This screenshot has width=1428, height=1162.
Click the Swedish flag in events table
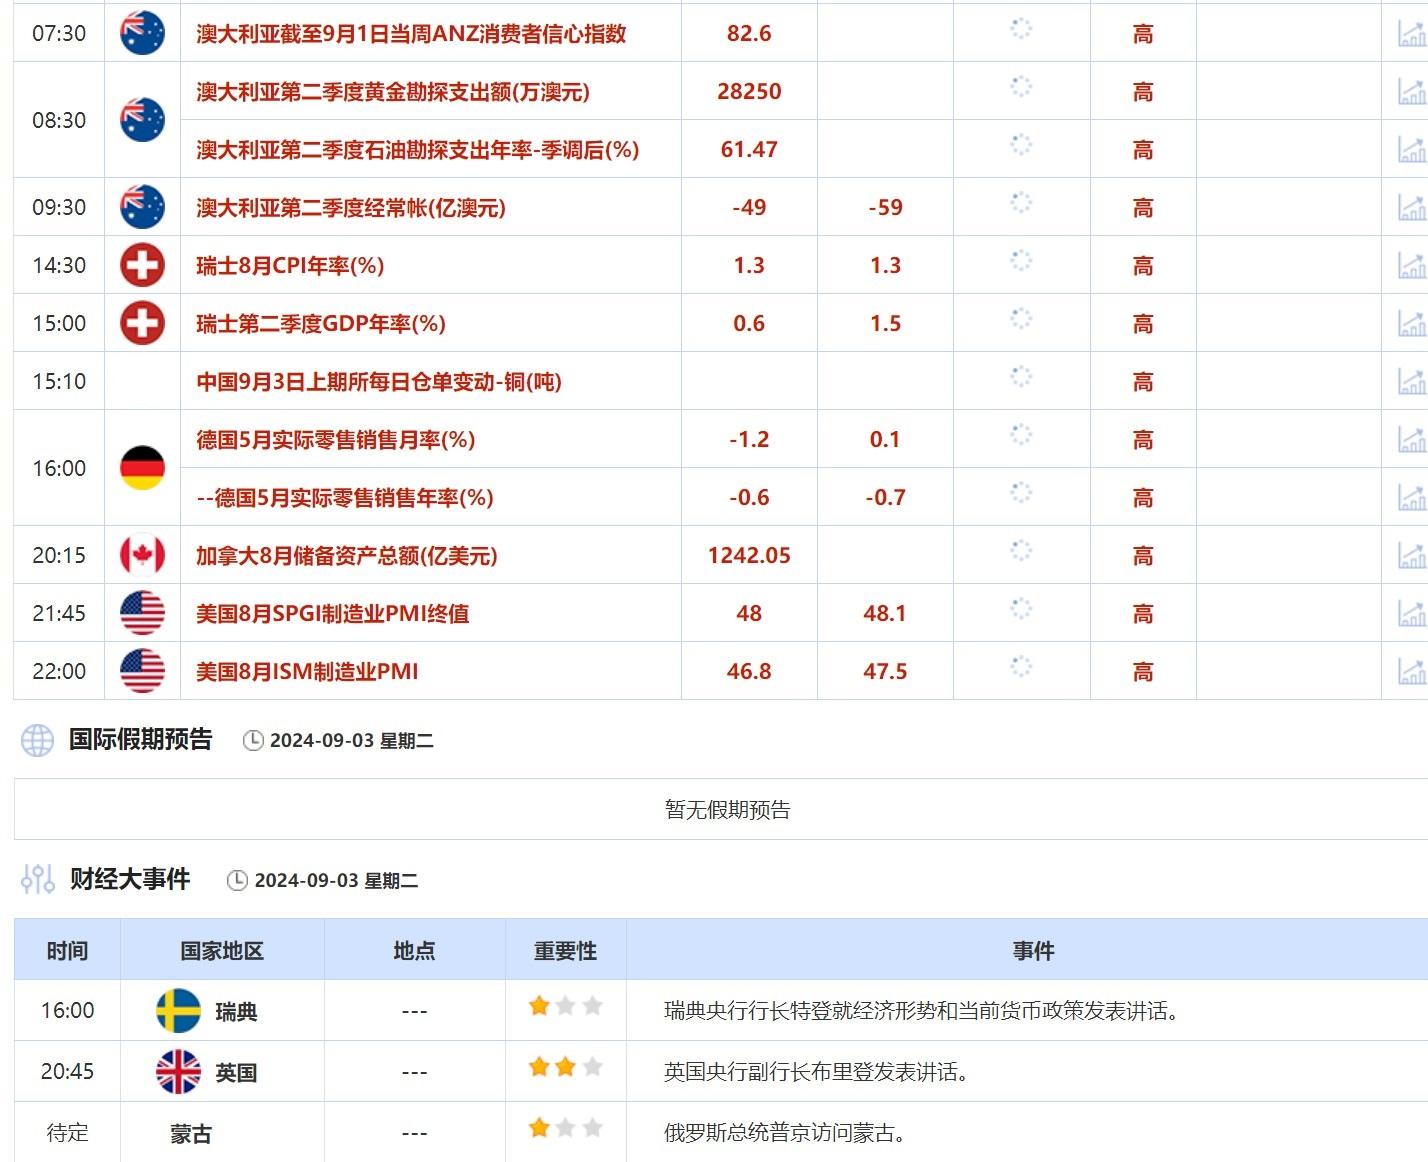176,1010
